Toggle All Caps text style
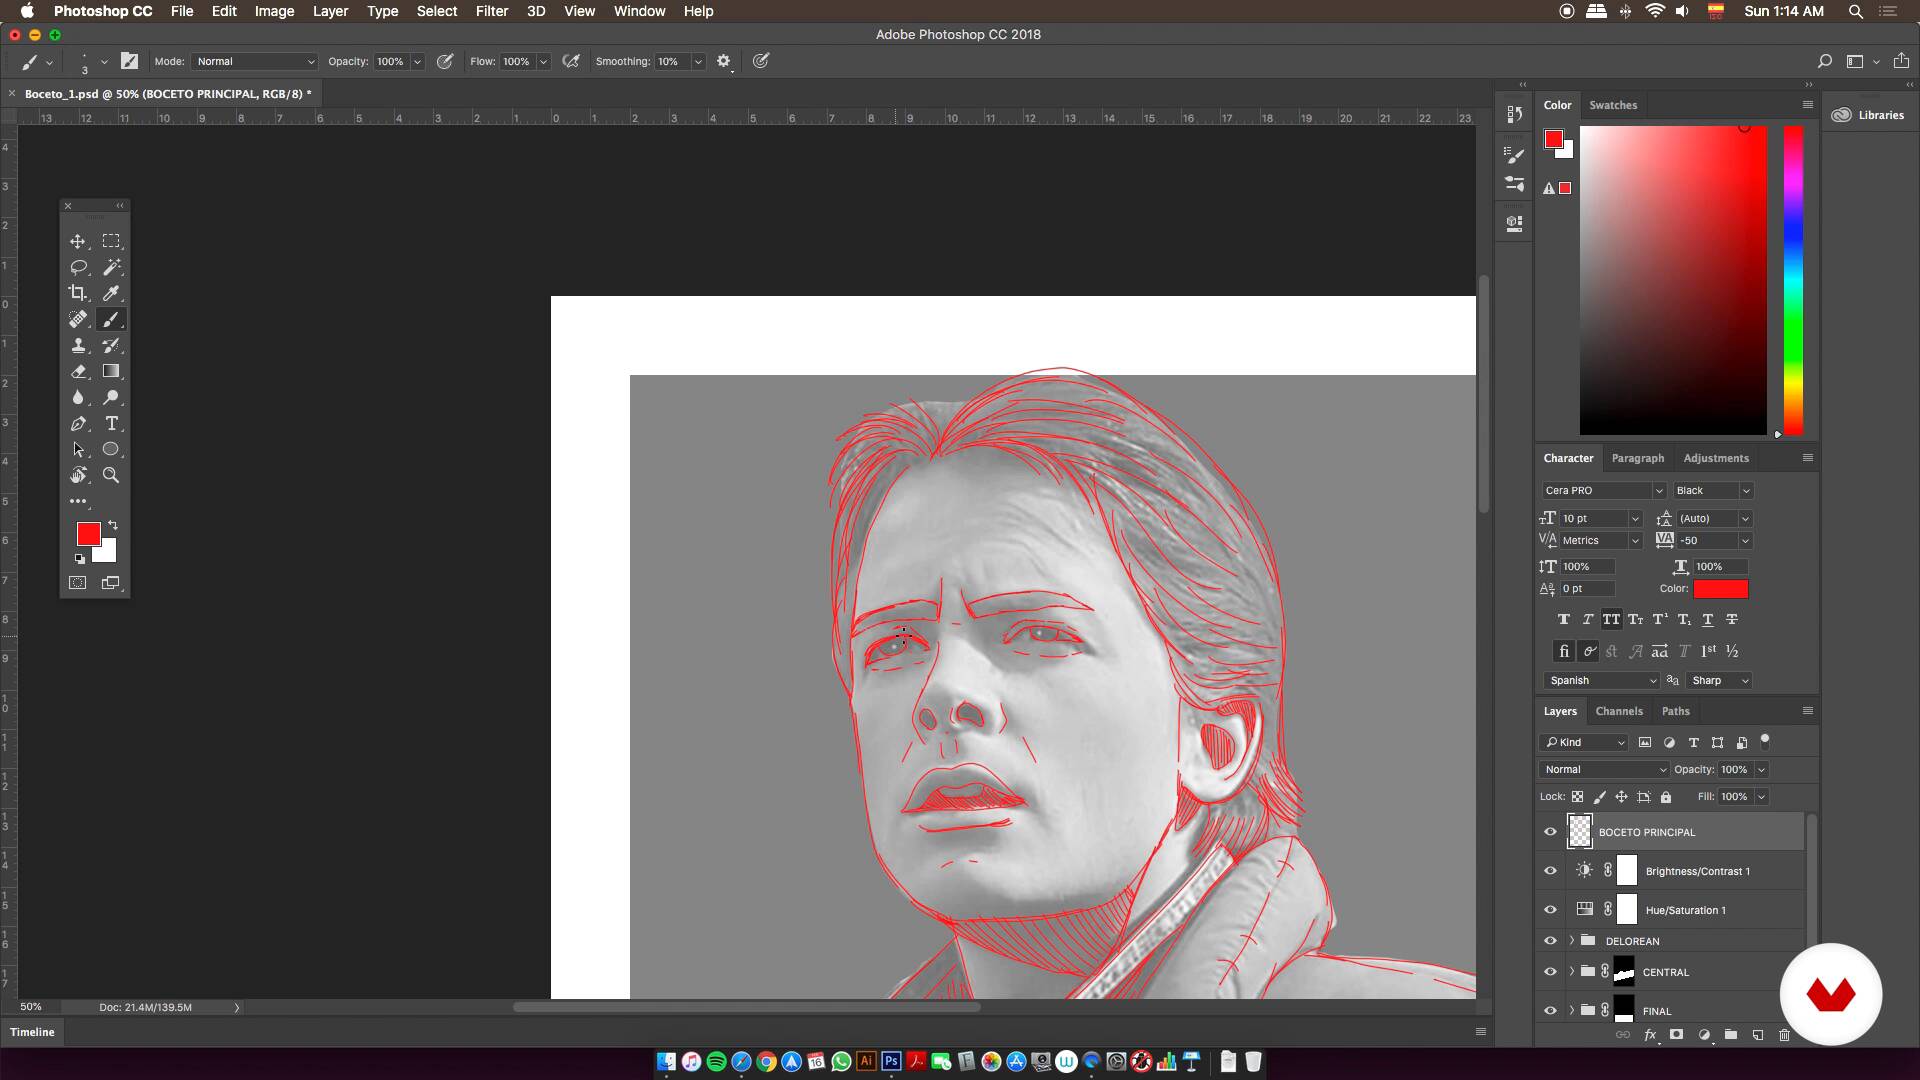Viewport: 1920px width, 1080px height. point(1611,619)
